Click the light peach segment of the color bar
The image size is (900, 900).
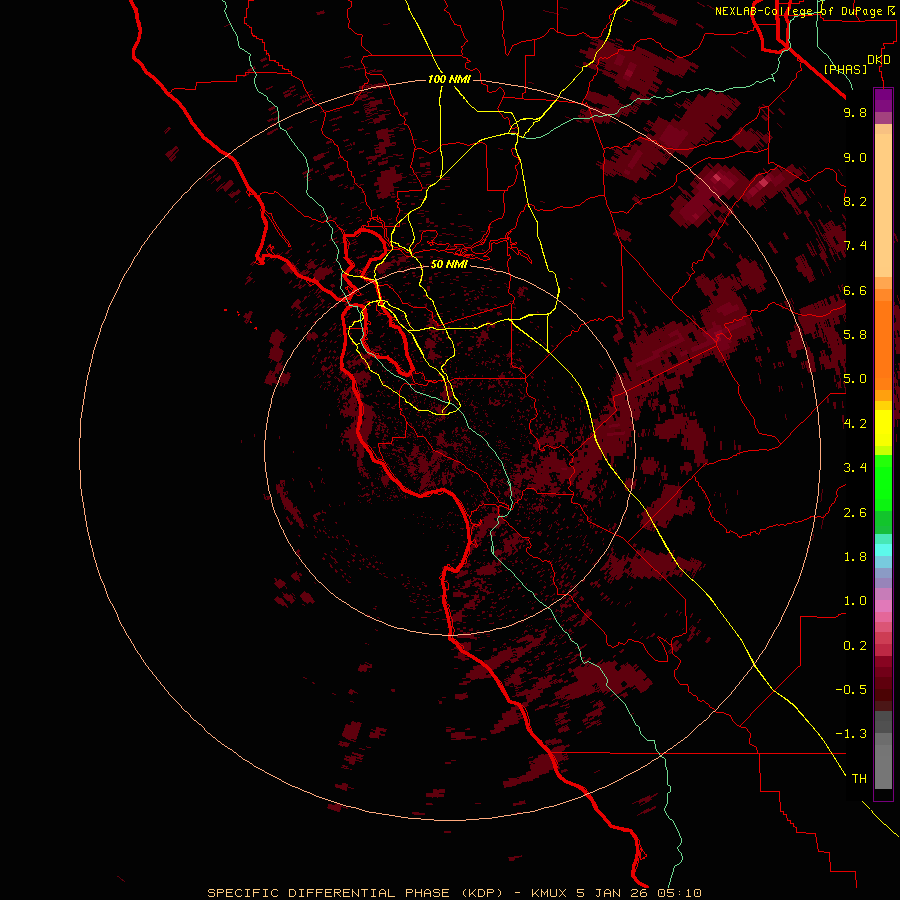coord(883,205)
